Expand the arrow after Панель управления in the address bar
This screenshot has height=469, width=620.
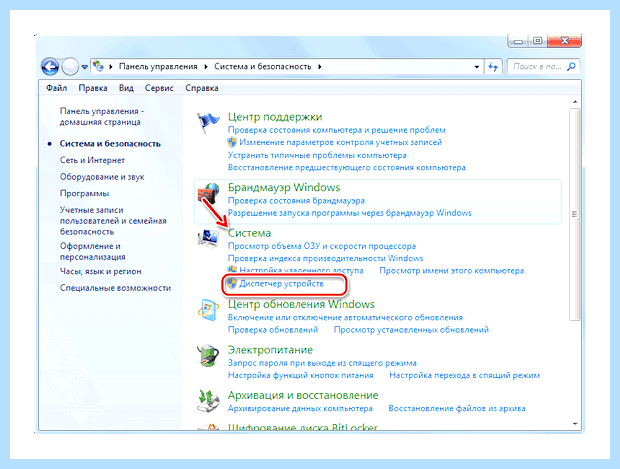pos(206,66)
